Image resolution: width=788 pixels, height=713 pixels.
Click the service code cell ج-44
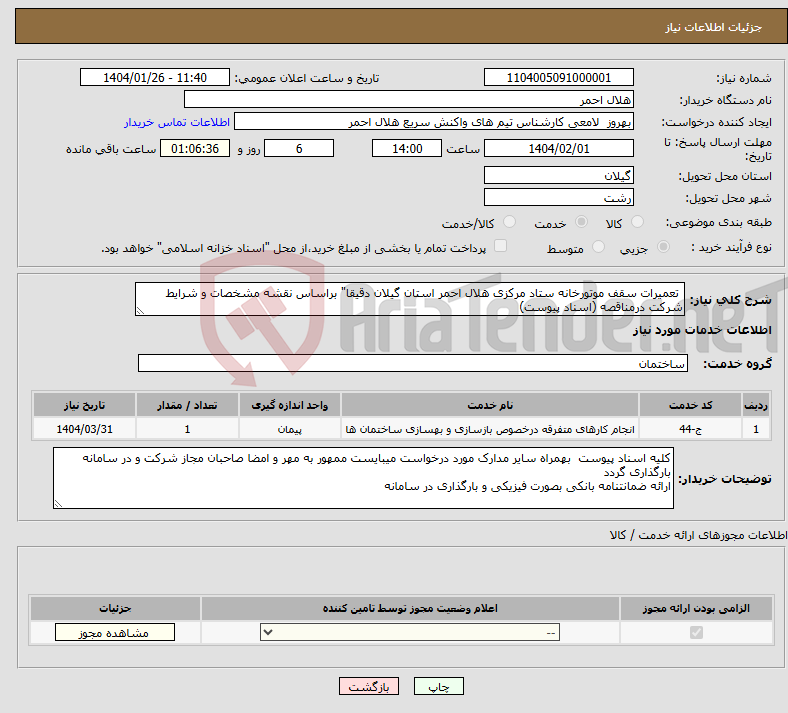point(691,429)
